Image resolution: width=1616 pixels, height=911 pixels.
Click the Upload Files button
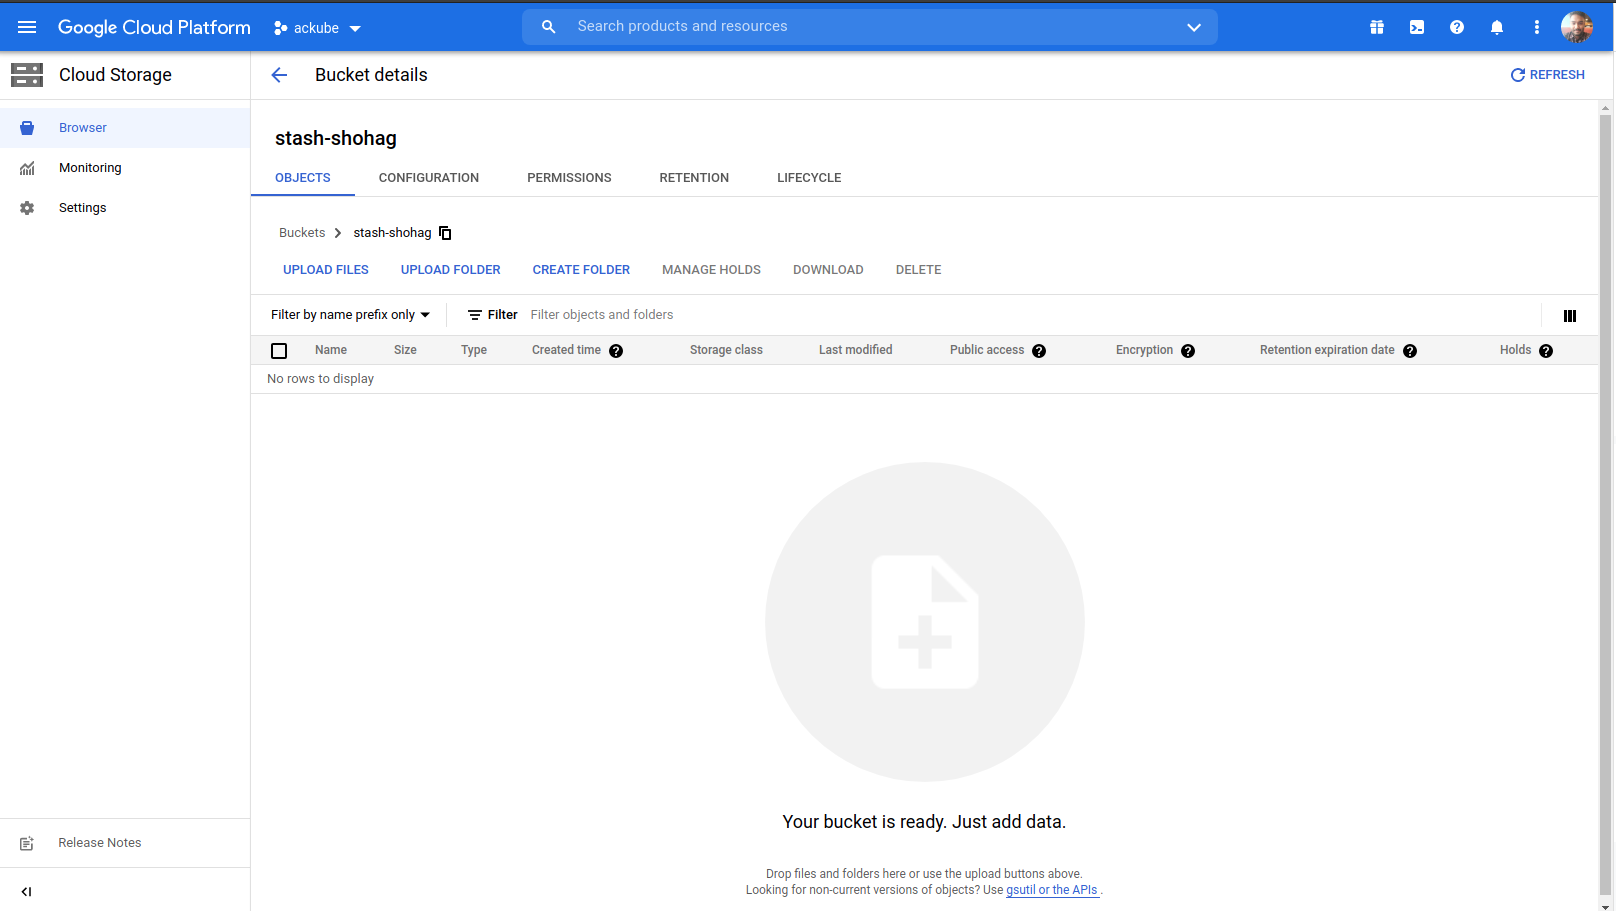pos(326,270)
